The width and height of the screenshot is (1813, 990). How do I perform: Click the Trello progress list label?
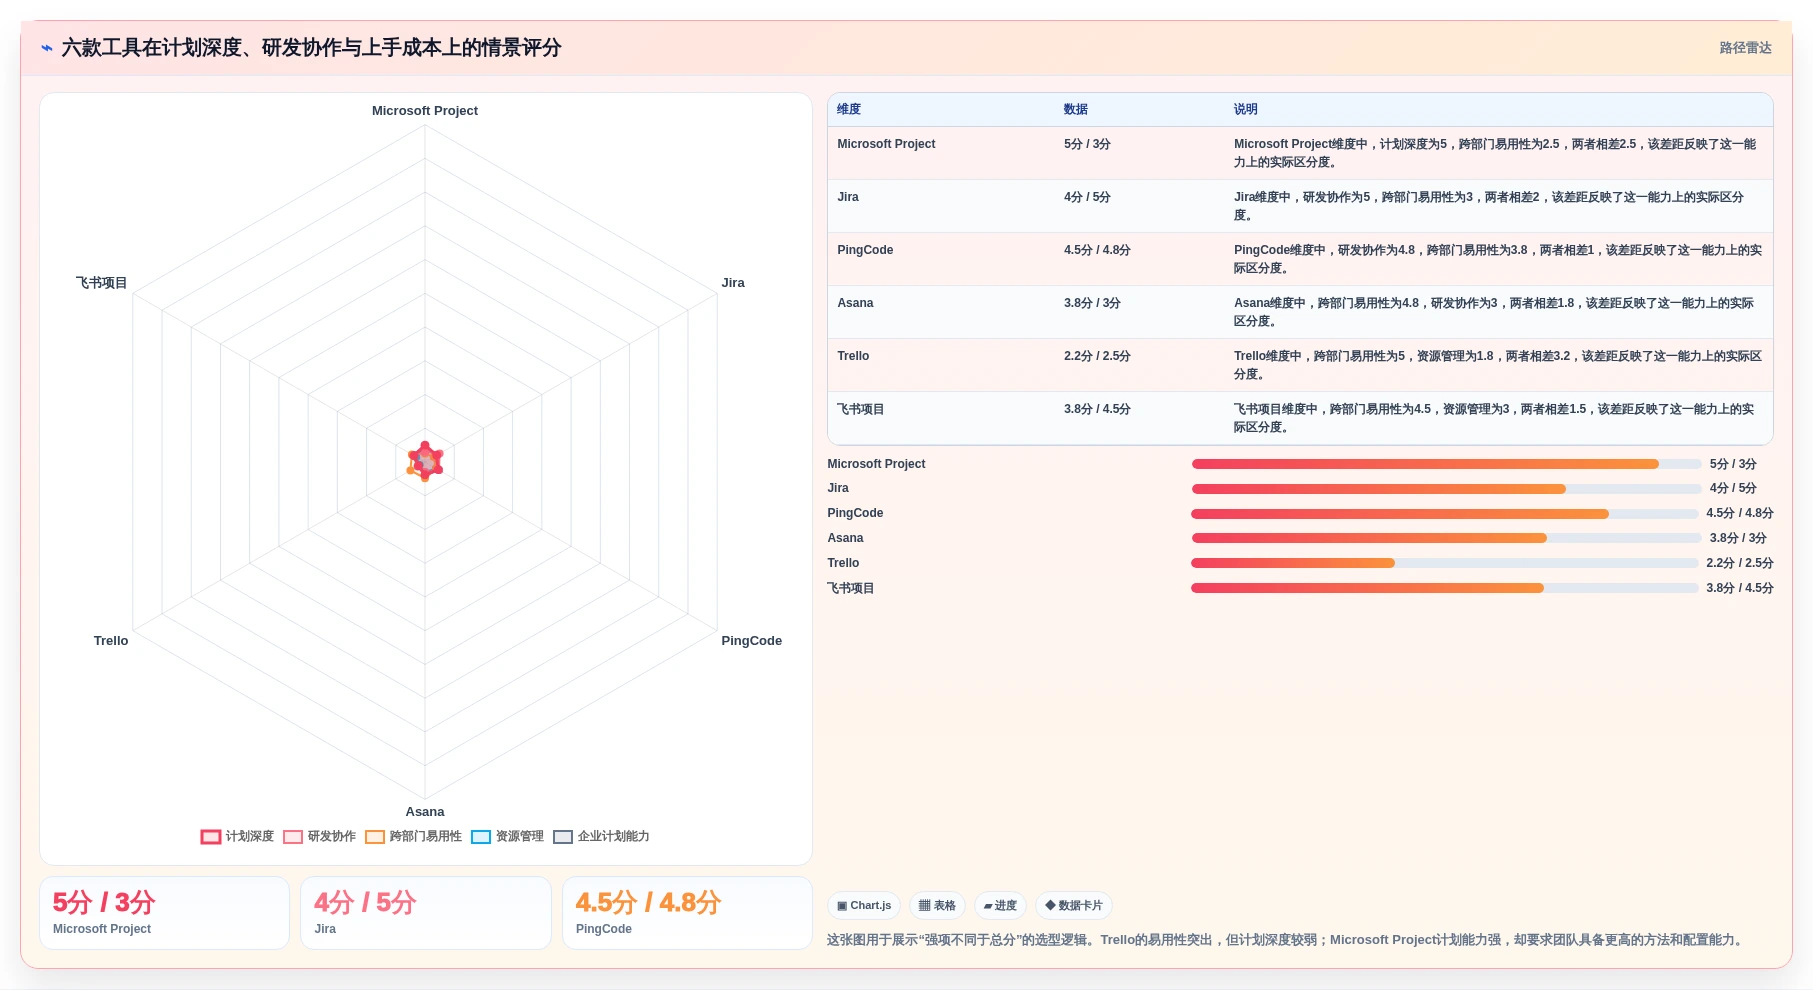click(843, 563)
